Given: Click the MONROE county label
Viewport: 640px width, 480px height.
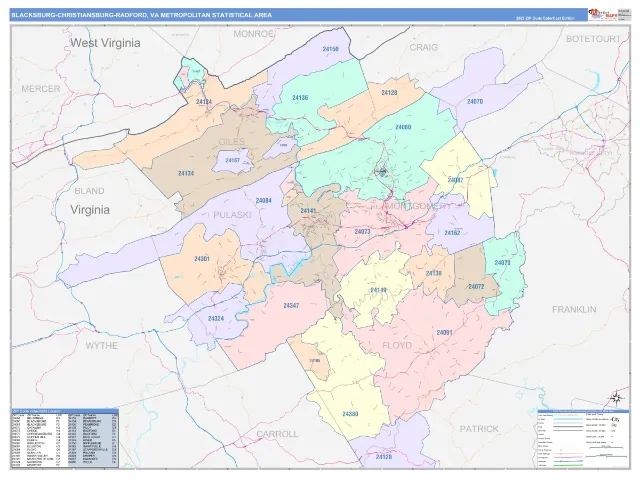Looking at the screenshot, I should (253, 34).
